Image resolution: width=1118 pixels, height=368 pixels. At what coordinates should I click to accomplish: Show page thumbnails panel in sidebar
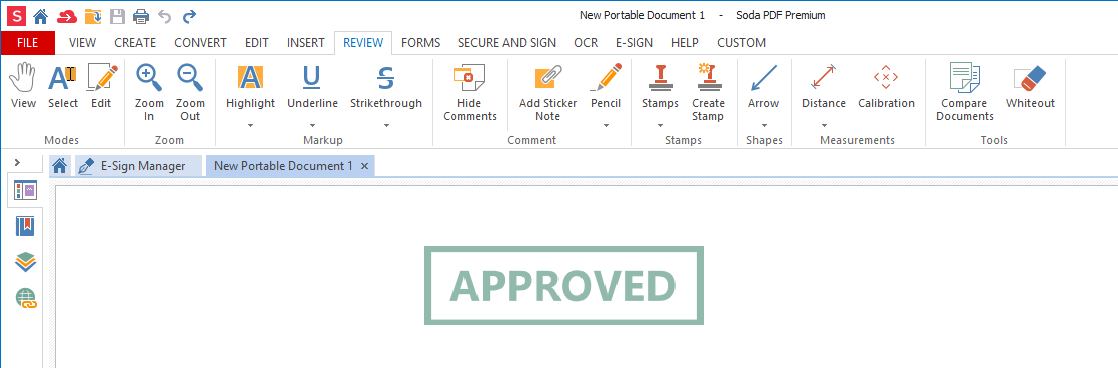(25, 190)
